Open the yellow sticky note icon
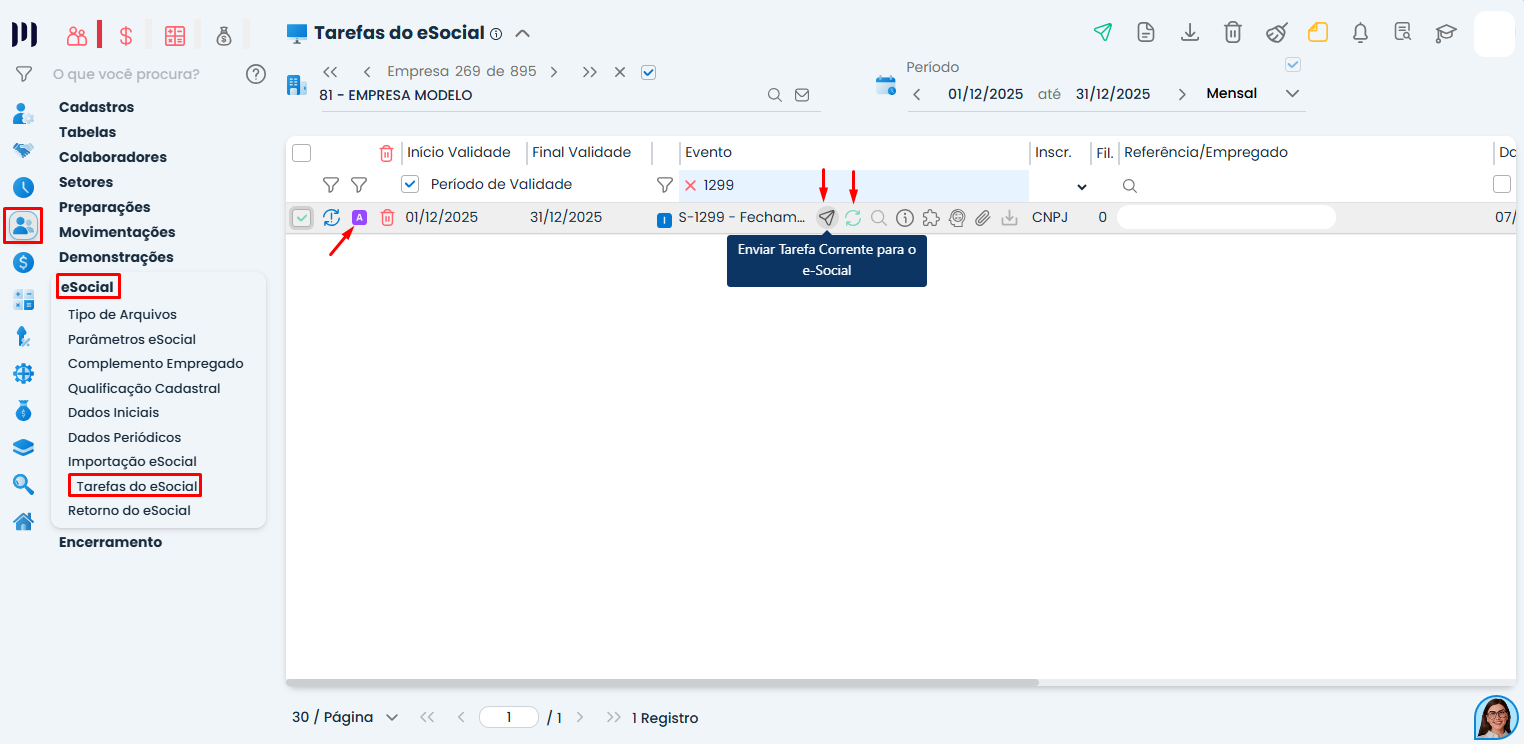 tap(1318, 32)
